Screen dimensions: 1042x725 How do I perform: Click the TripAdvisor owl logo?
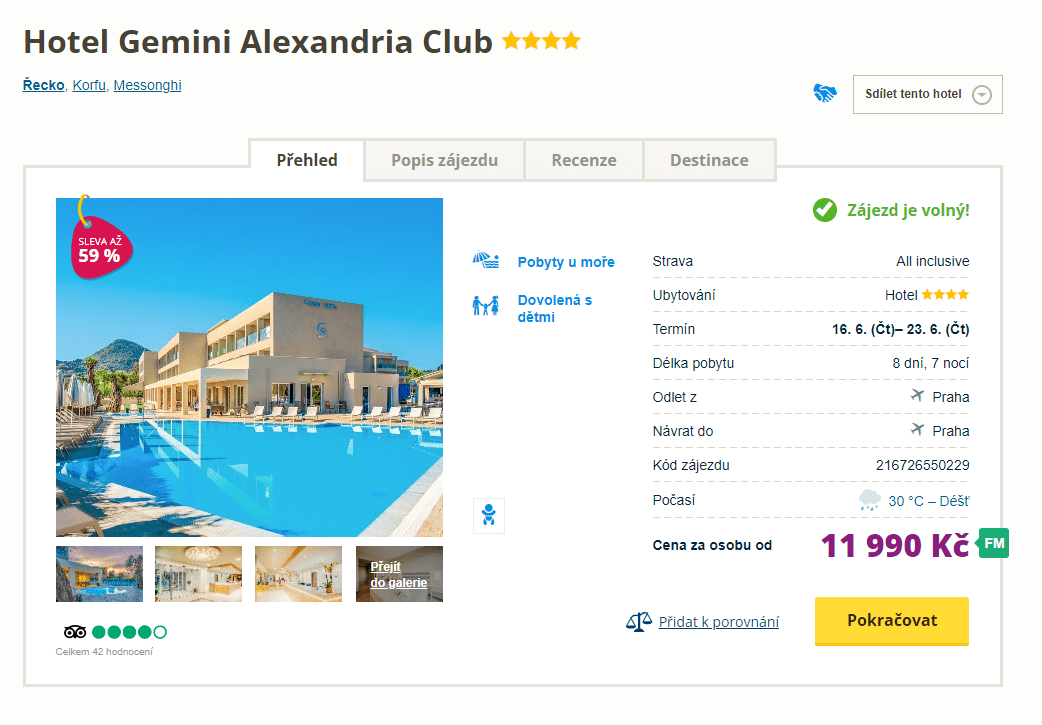click(x=75, y=632)
